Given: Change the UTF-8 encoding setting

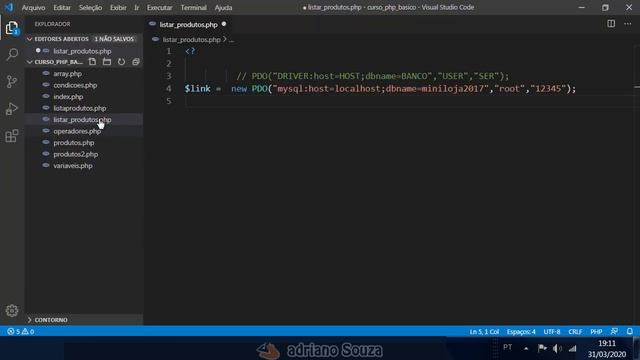Looking at the screenshot, I should pos(552,331).
